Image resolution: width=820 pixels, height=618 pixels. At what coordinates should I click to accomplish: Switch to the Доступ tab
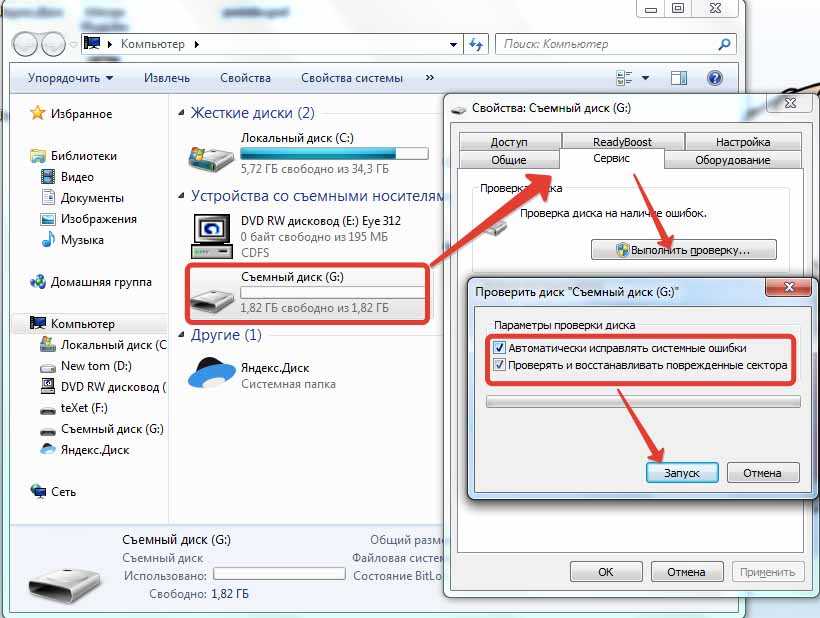click(509, 141)
